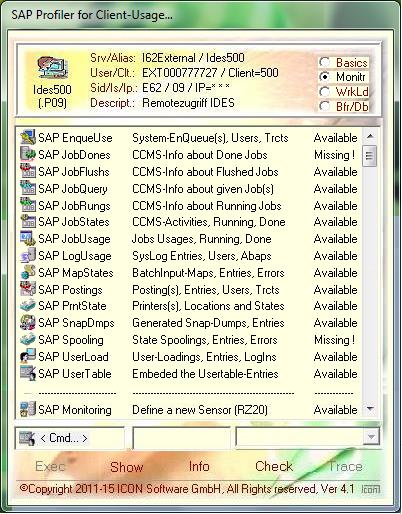This screenshot has height=514, width=402.
Task: Click 'Missing !' status for SAP JobDones
Action: [334, 155]
